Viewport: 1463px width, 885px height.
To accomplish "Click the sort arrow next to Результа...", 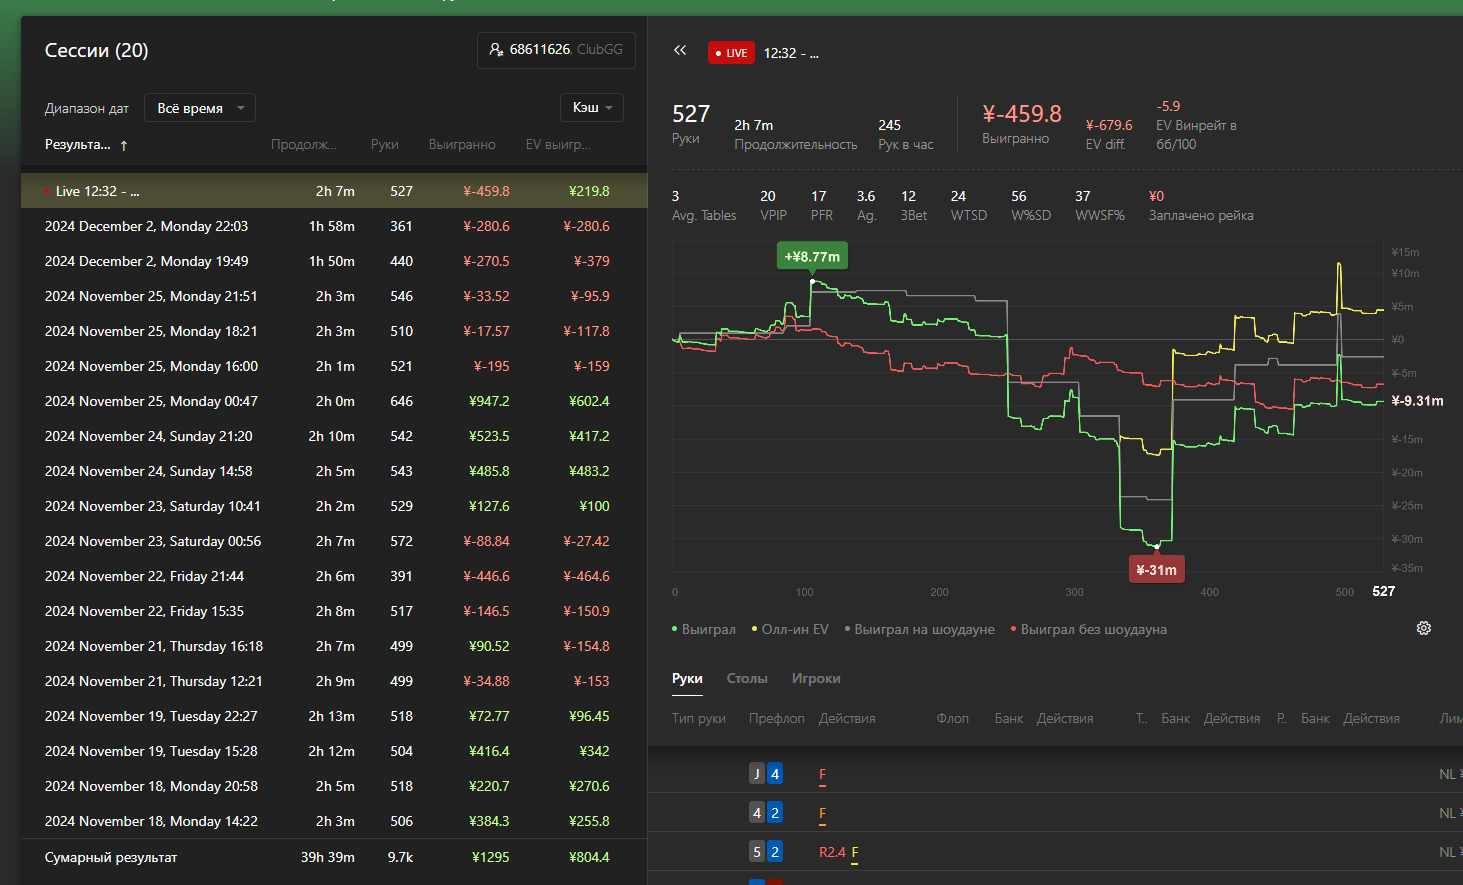I will click(x=124, y=145).
